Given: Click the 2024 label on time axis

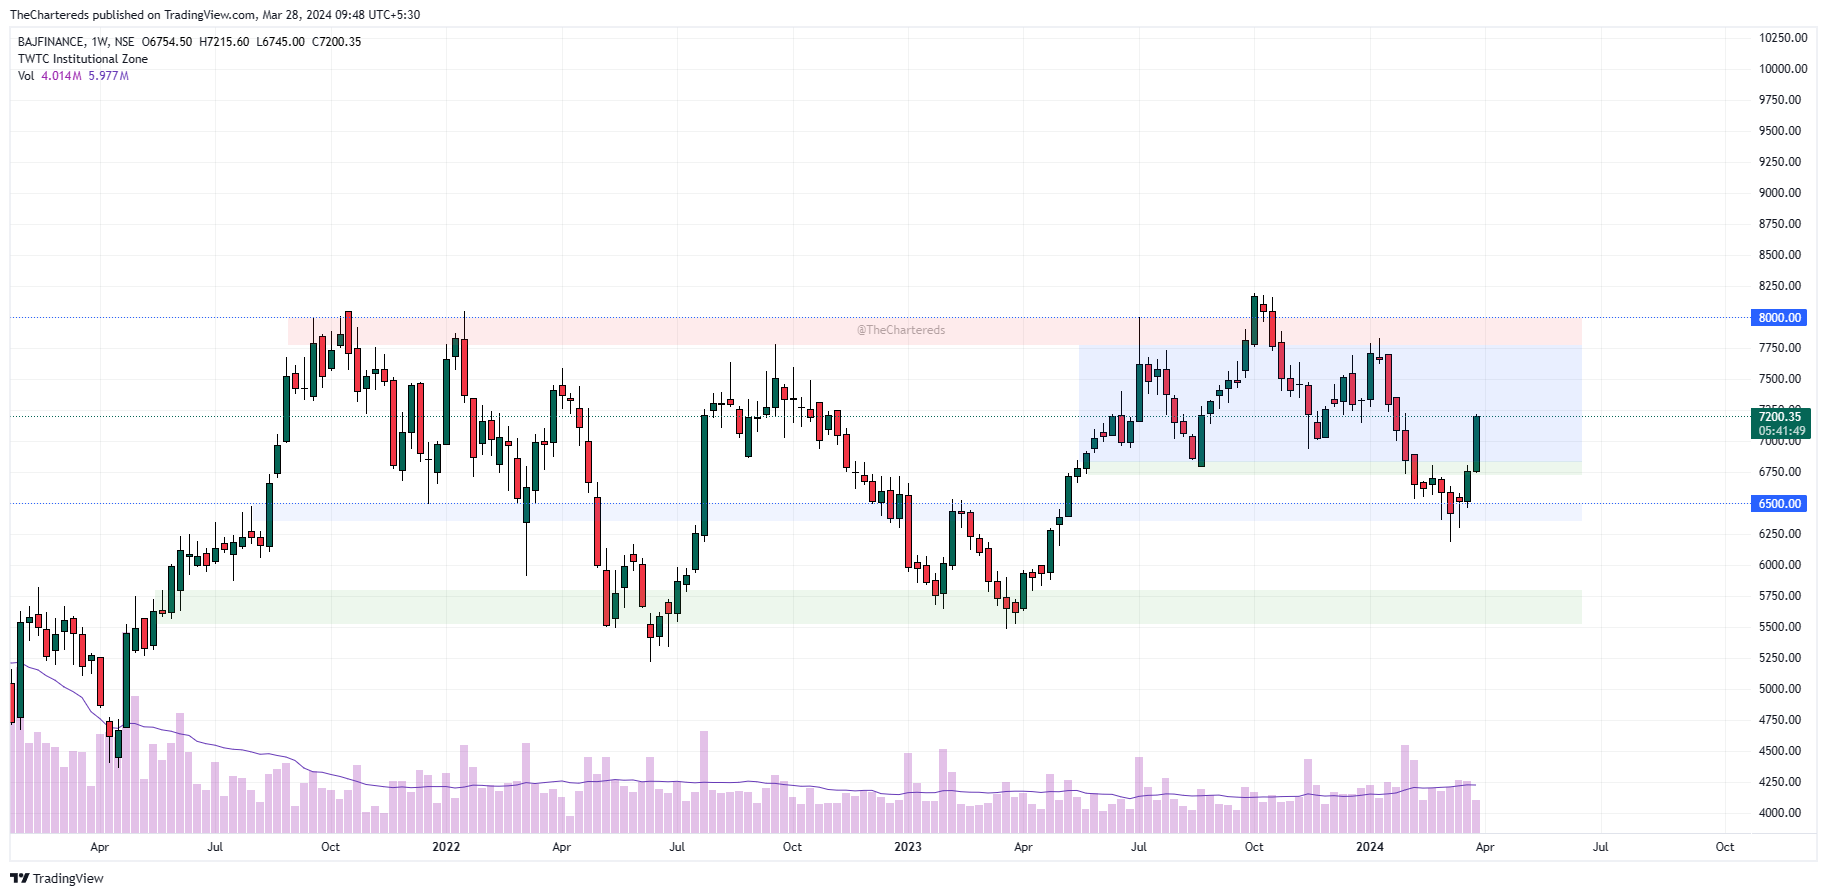Looking at the screenshot, I should point(1370,847).
